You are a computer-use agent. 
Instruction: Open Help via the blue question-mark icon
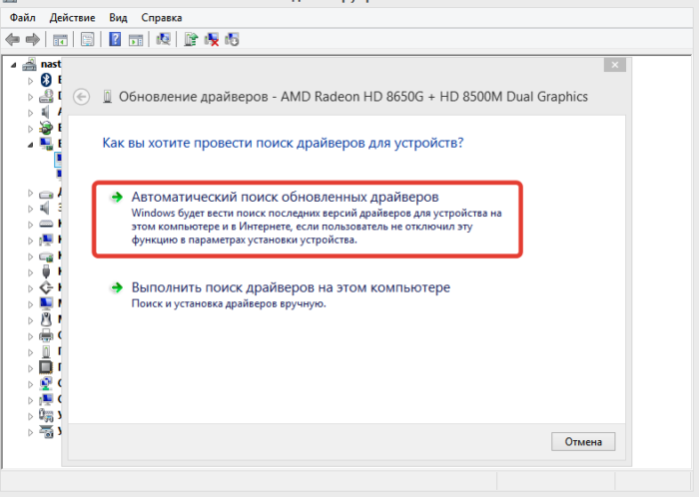[115, 40]
